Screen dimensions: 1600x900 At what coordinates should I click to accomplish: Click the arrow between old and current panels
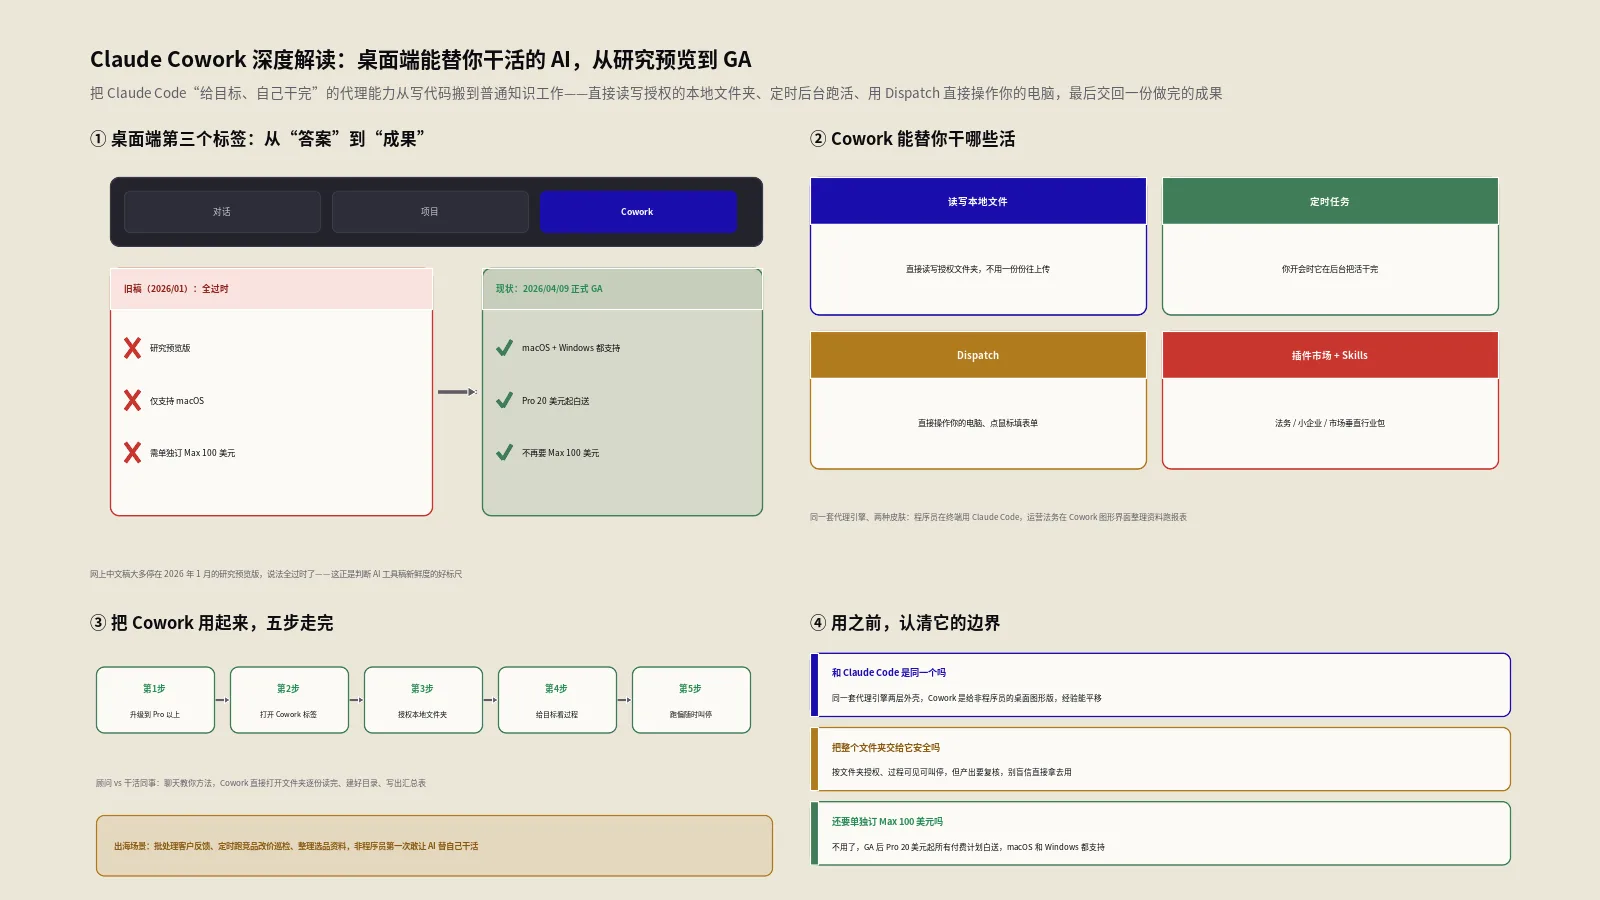click(457, 392)
